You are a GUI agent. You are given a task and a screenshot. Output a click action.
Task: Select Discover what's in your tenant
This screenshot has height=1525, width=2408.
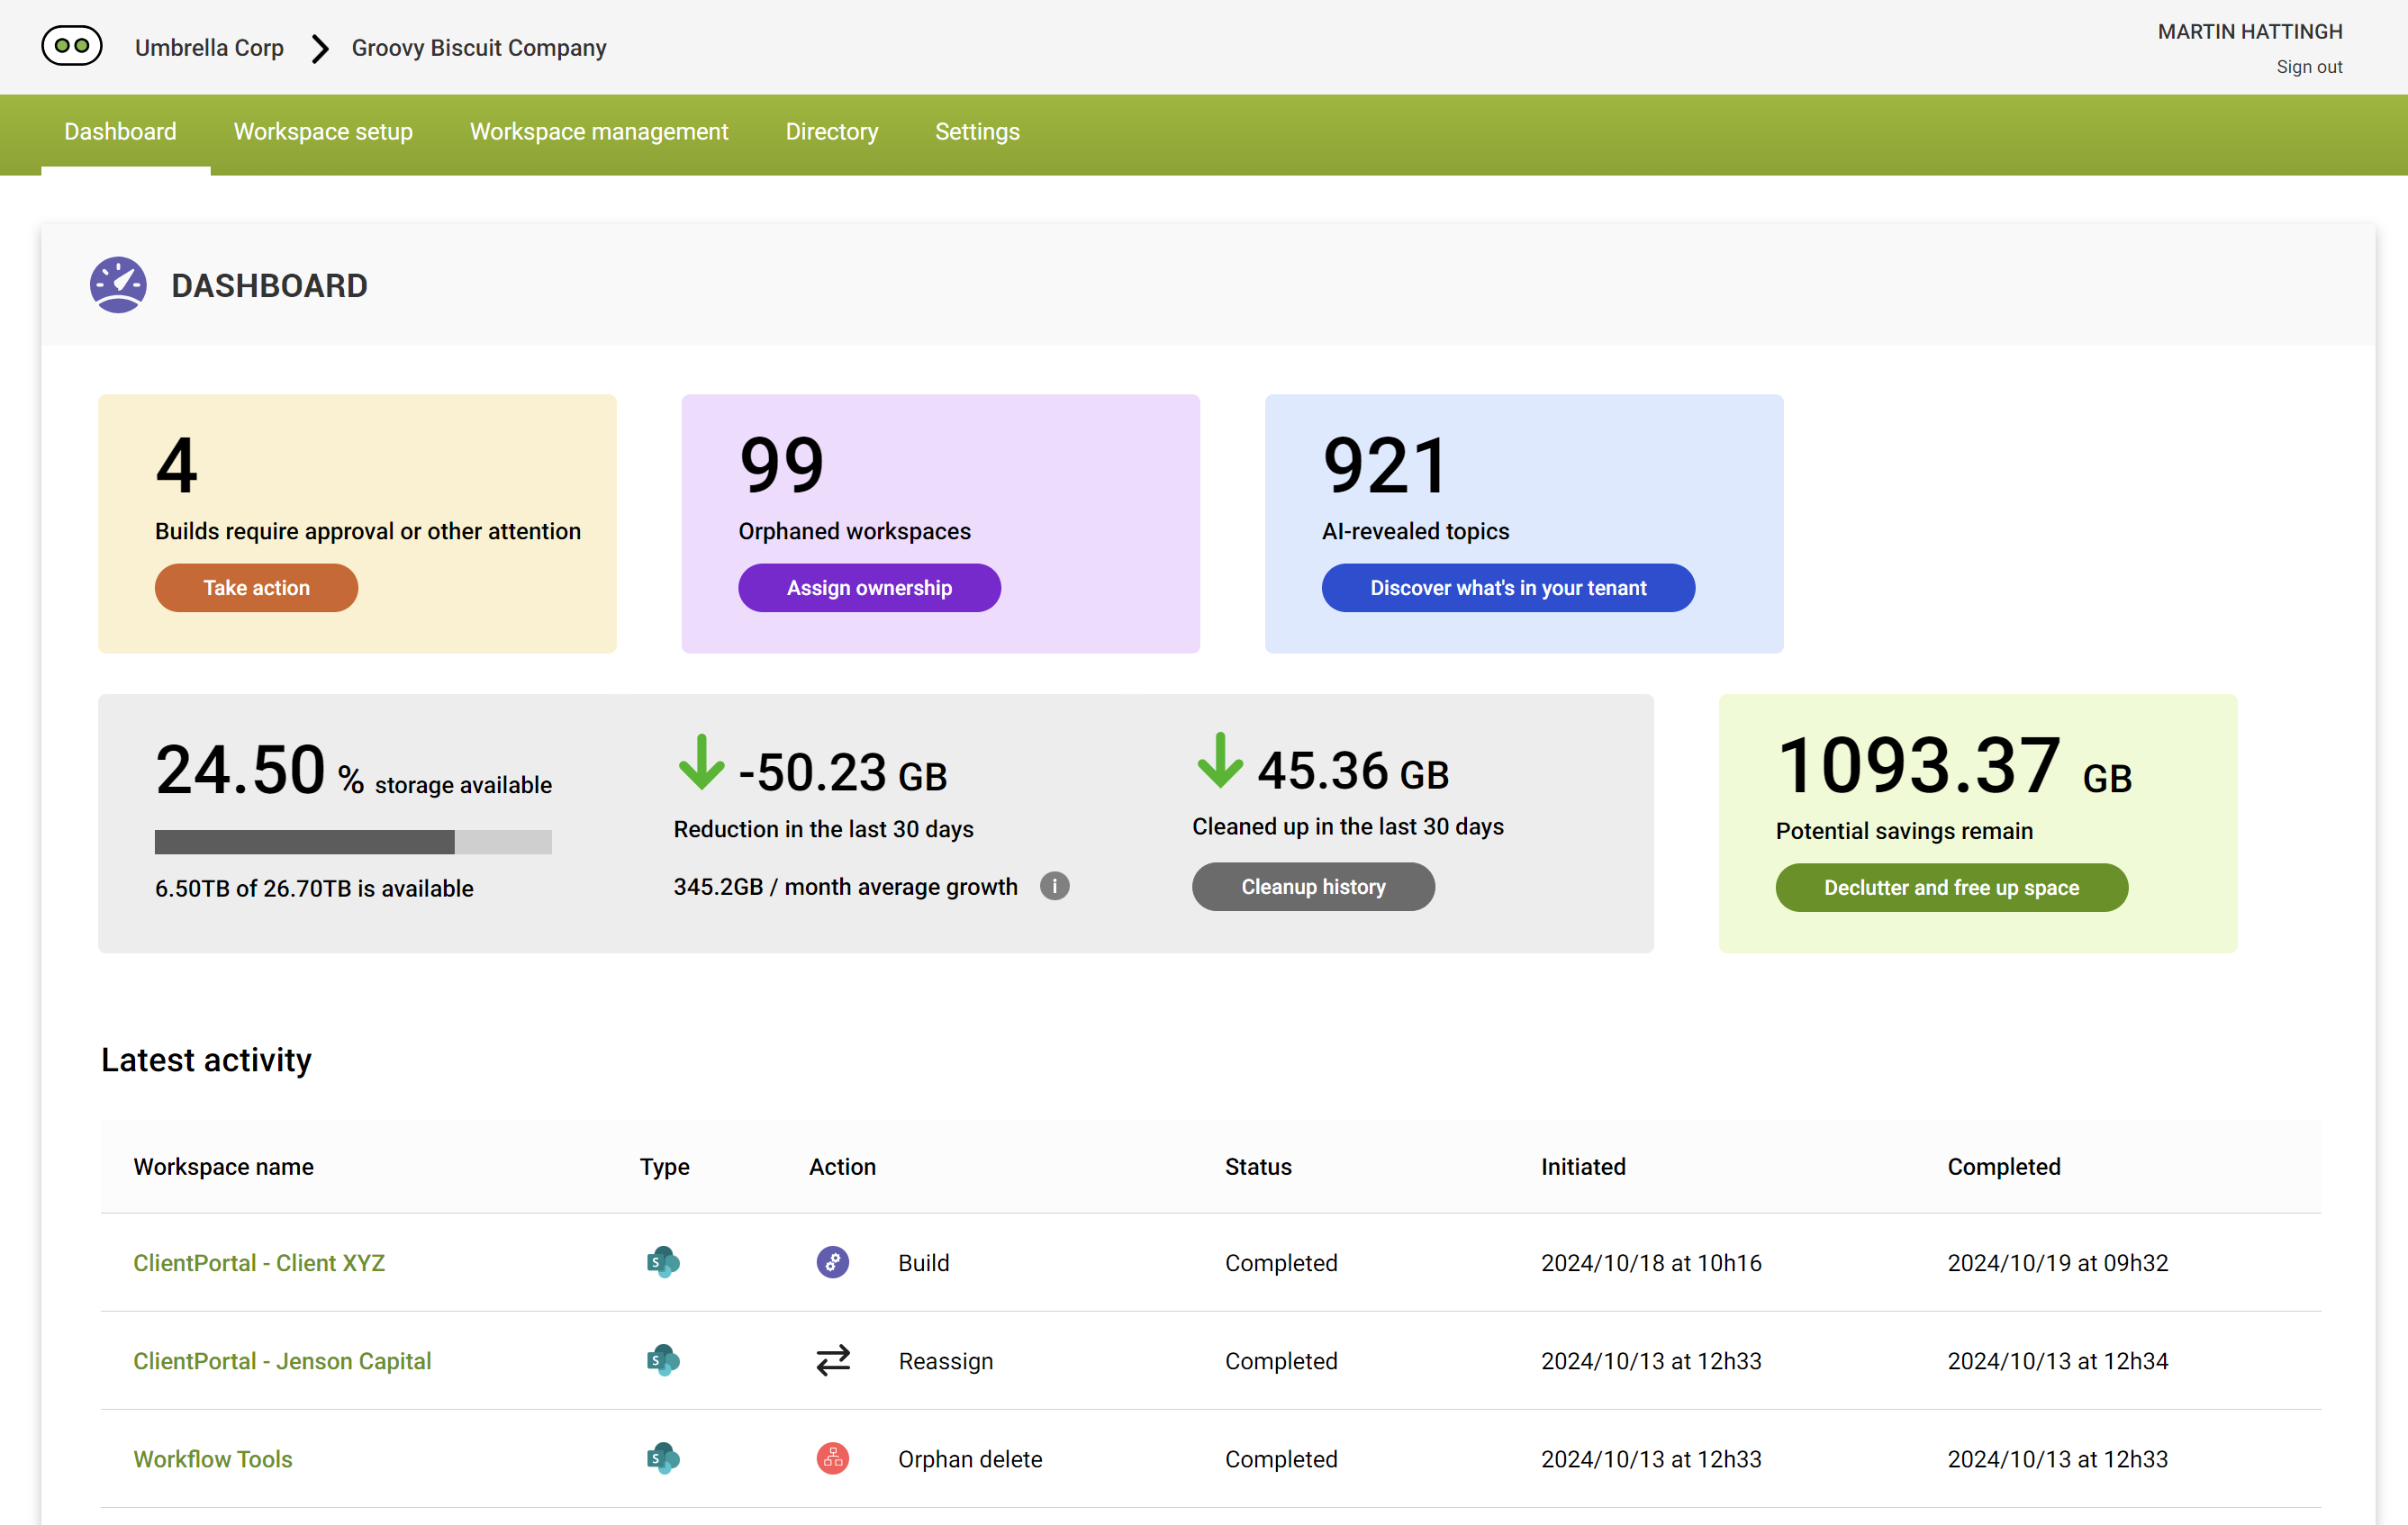click(x=1507, y=587)
